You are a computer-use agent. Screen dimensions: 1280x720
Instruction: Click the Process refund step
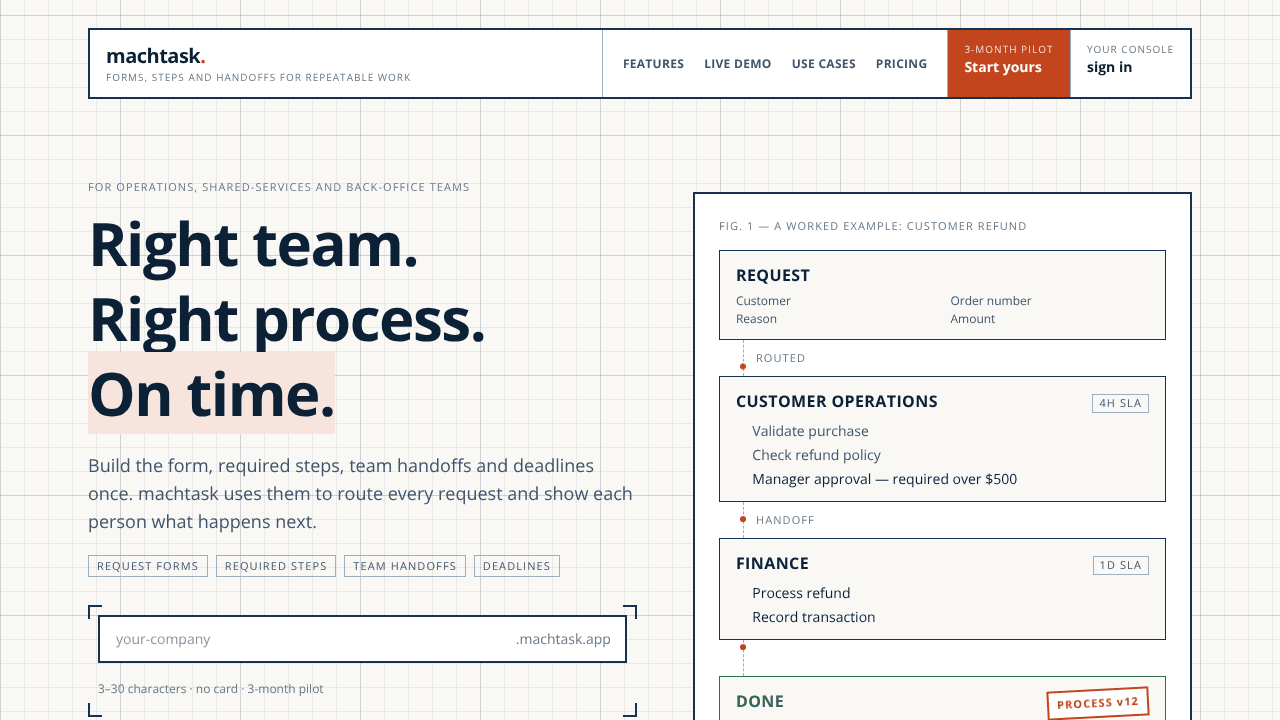point(801,593)
